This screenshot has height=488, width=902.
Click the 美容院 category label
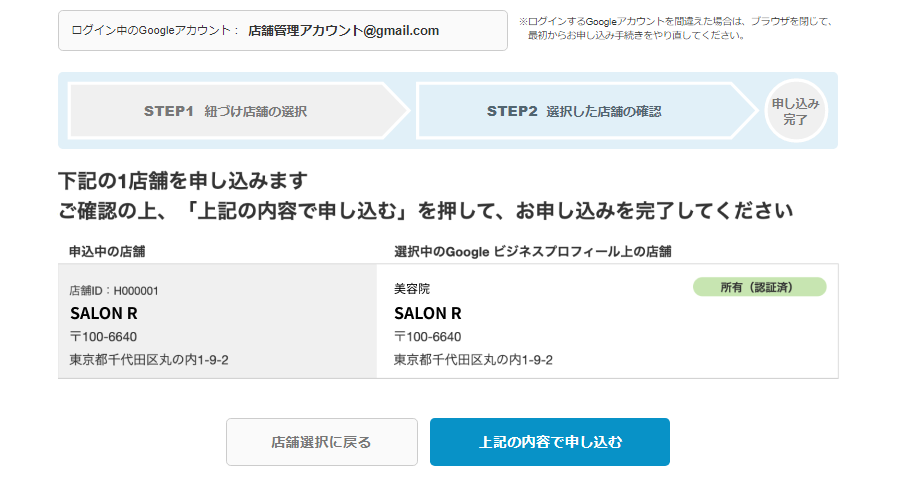[x=412, y=288]
